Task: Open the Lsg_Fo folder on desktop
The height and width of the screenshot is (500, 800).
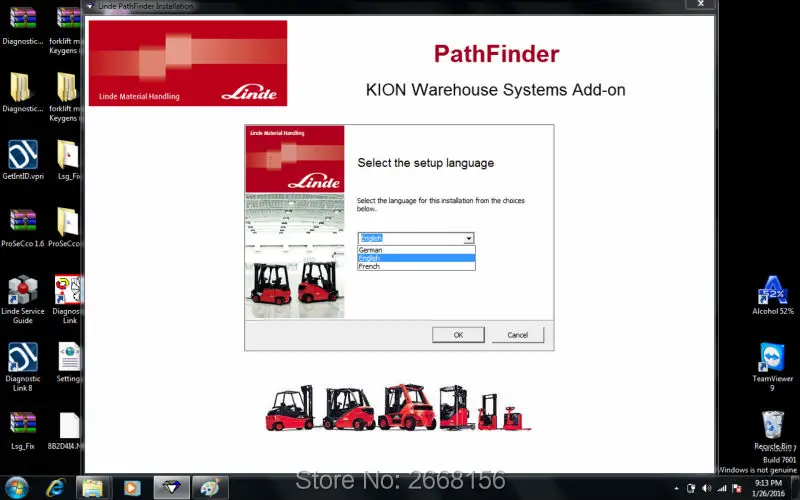Action: [x=68, y=160]
